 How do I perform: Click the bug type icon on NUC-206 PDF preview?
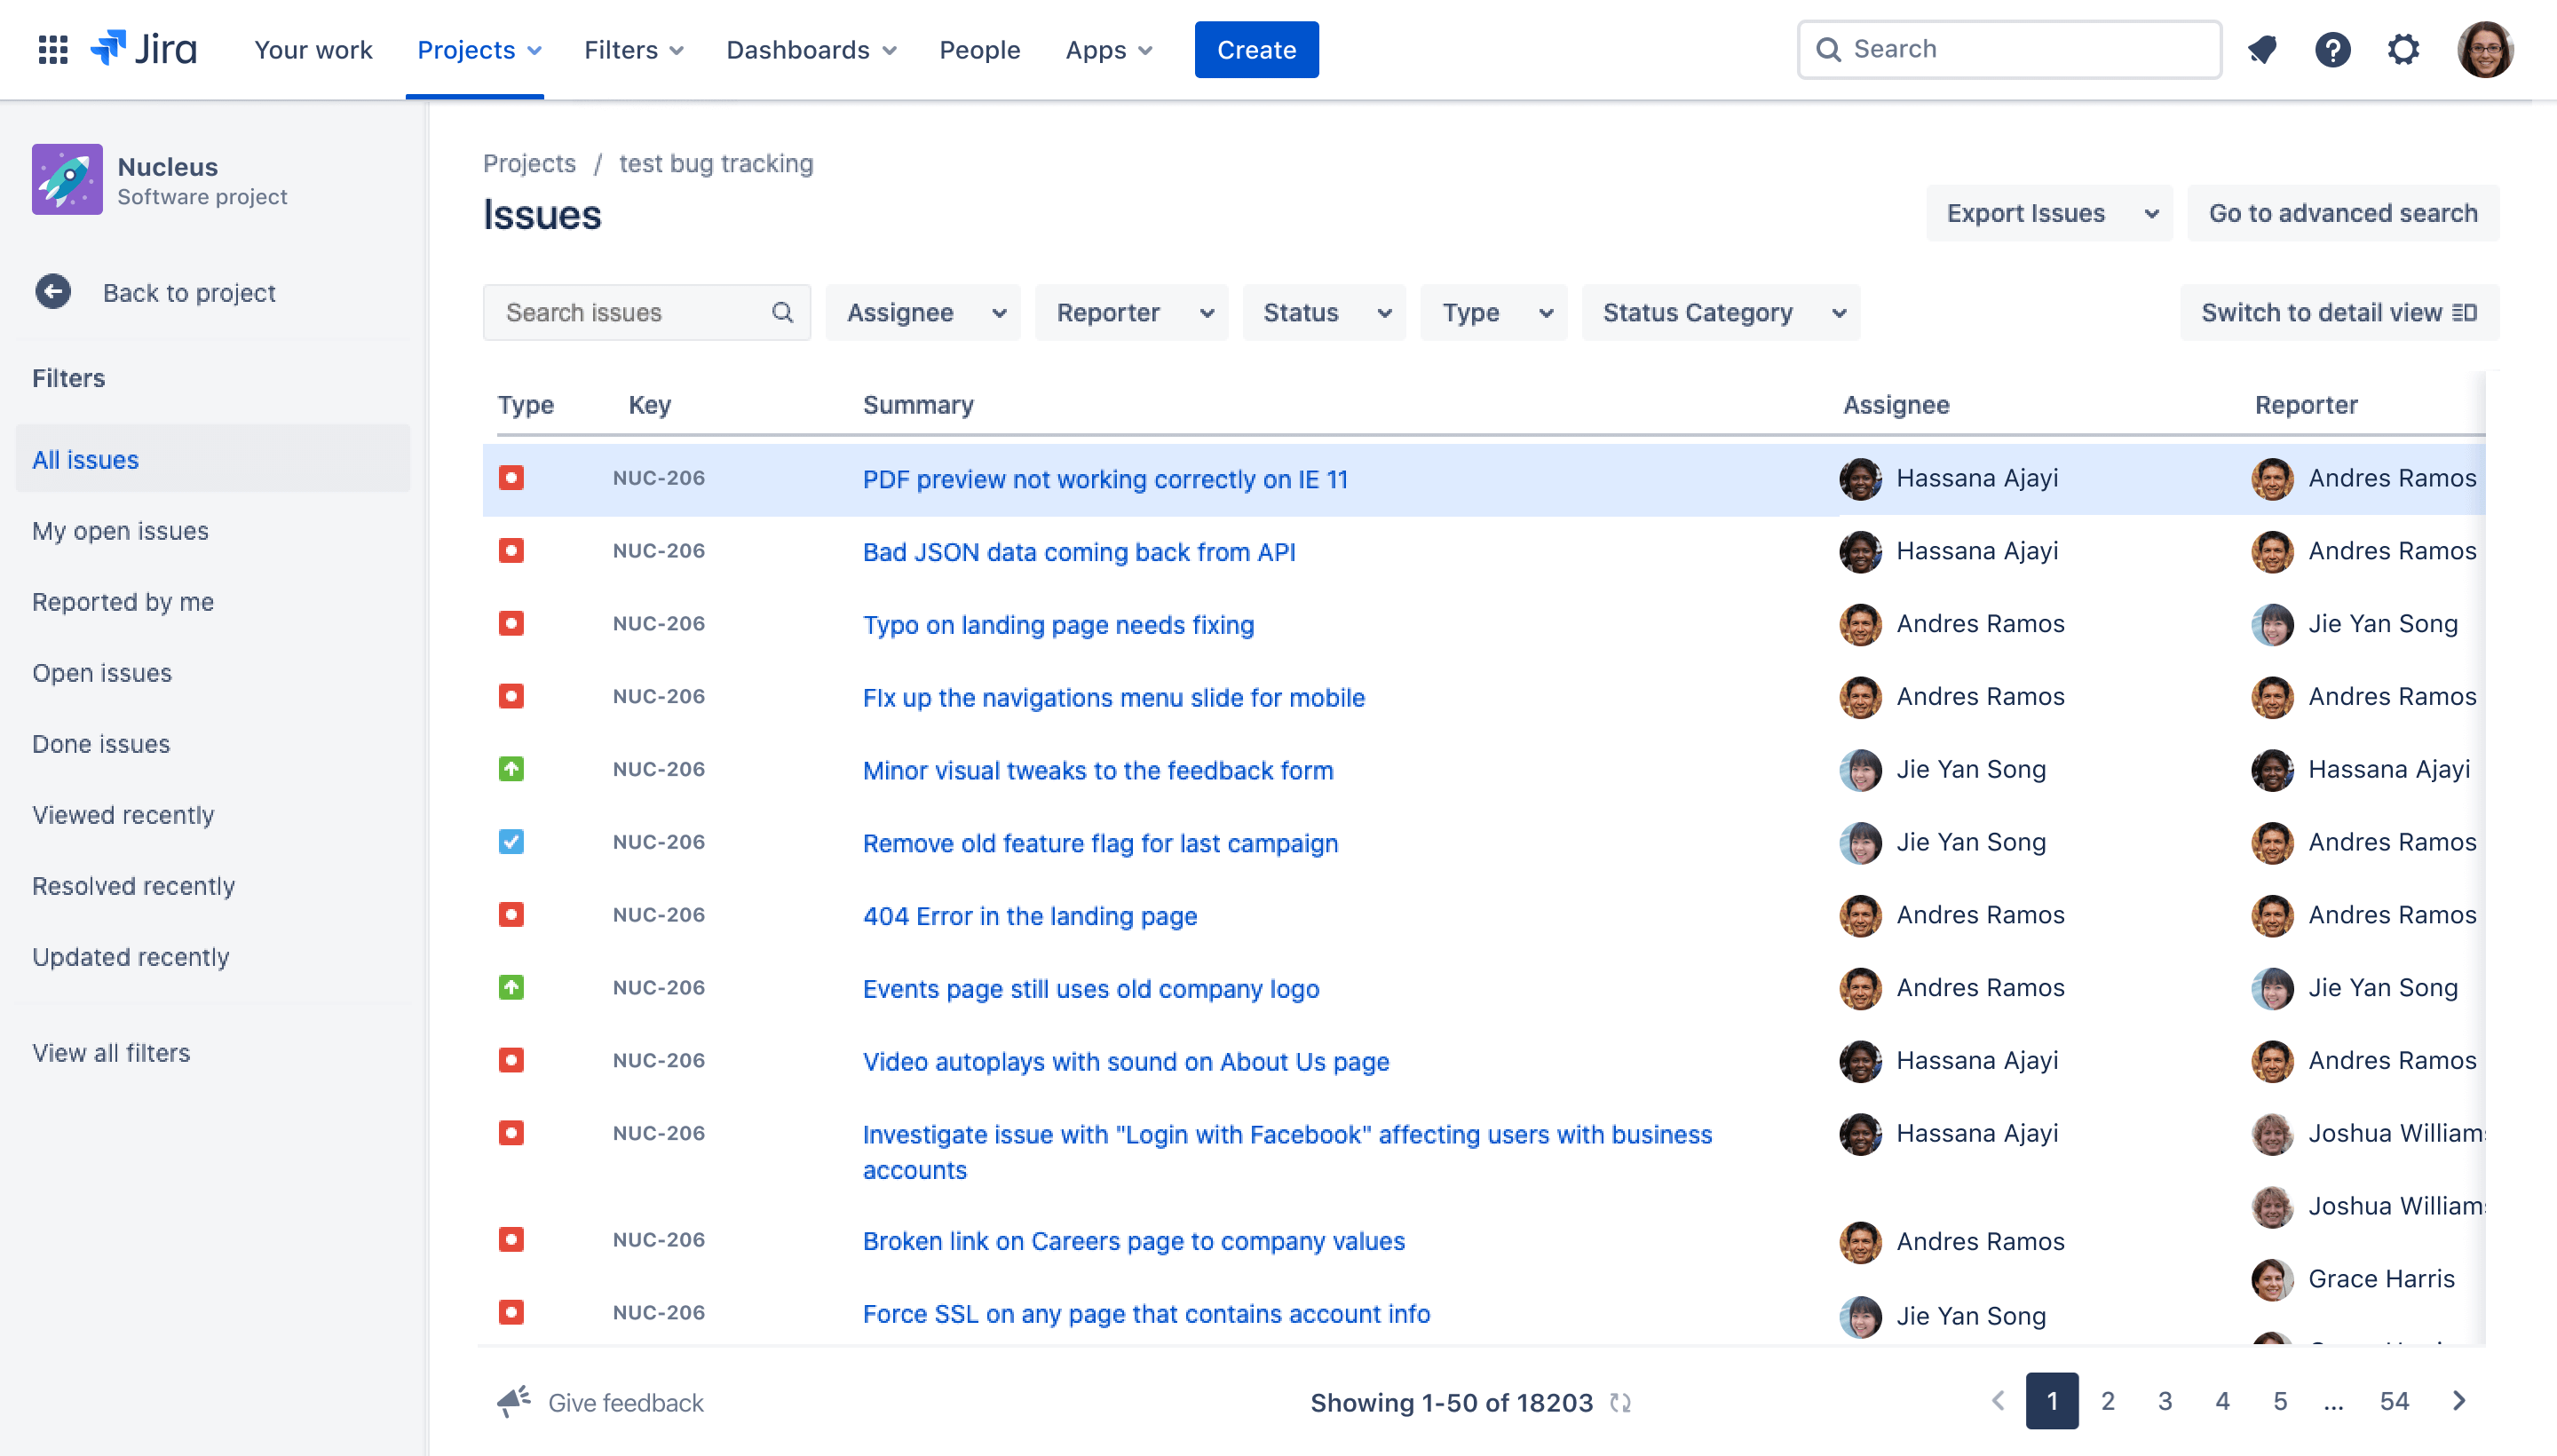point(511,478)
